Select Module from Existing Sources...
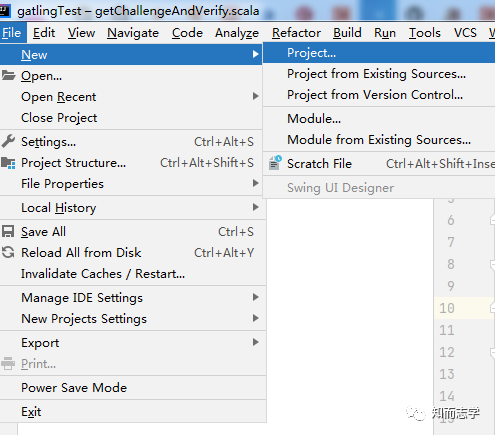This screenshot has width=495, height=435. (379, 140)
